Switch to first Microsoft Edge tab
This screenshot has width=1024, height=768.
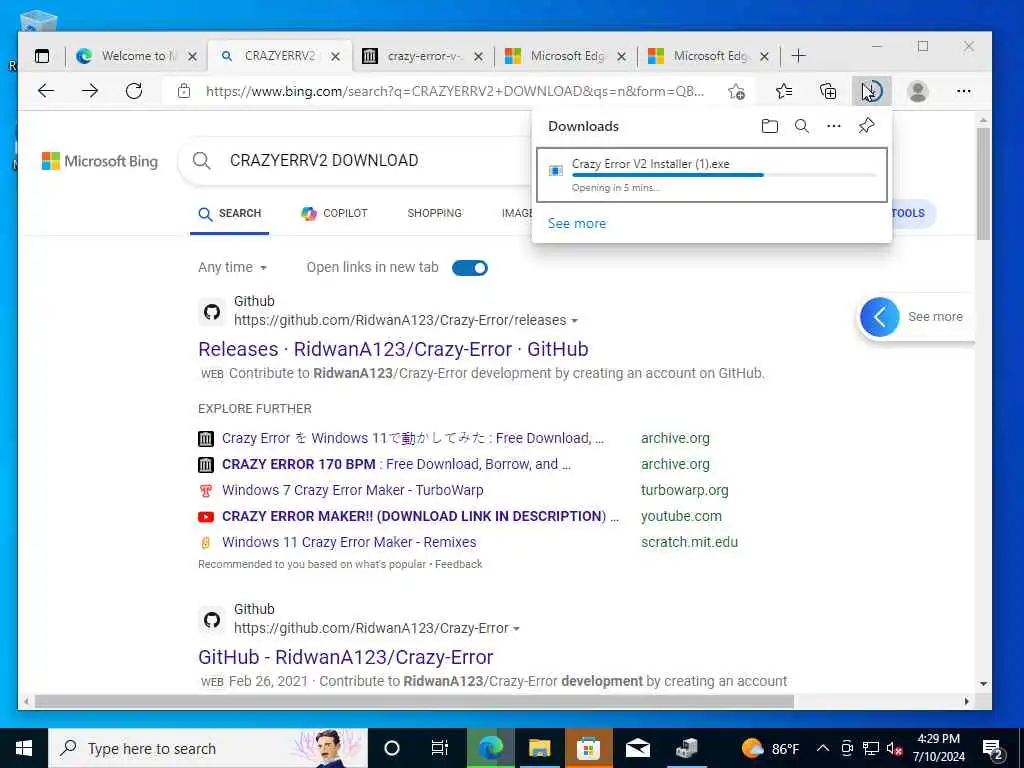(x=566, y=56)
